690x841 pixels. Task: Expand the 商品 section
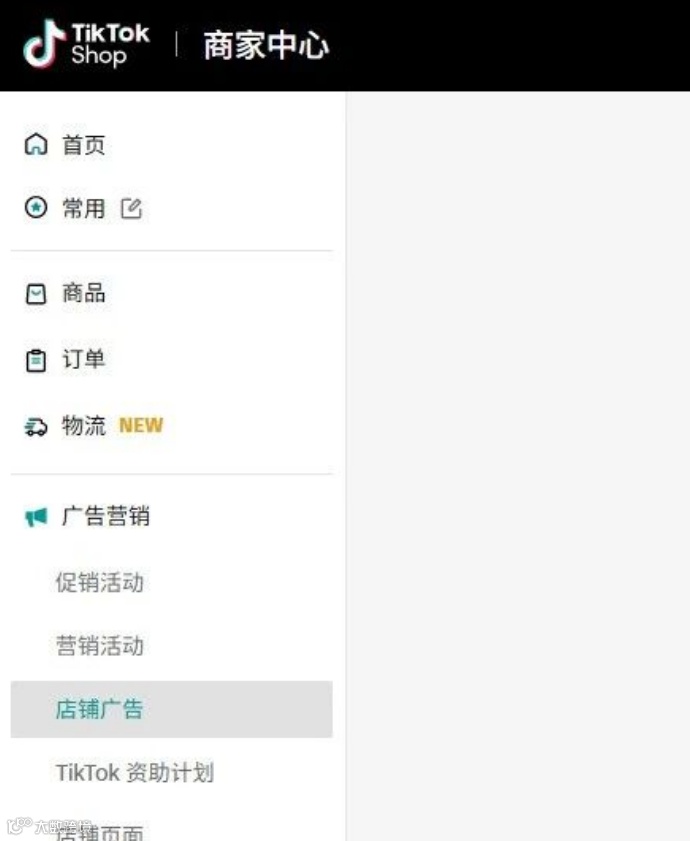point(172,293)
